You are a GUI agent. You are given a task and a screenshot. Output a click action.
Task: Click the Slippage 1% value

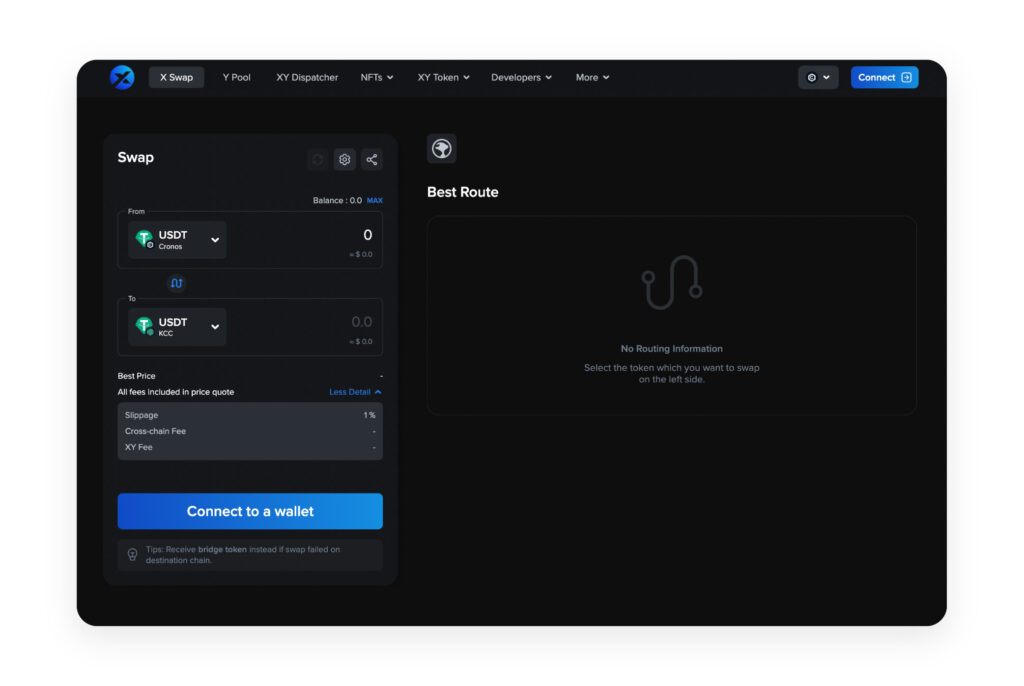pyautogui.click(x=370, y=416)
